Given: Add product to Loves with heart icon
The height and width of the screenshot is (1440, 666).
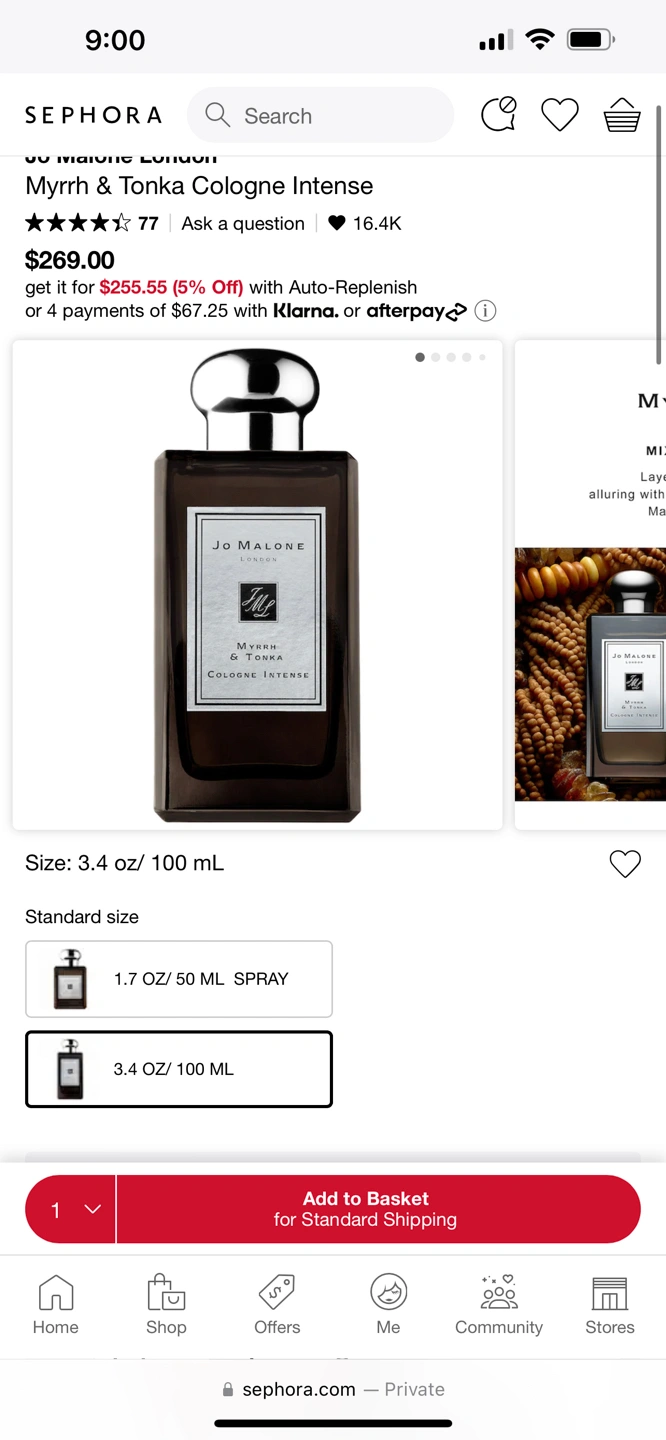Looking at the screenshot, I should 625,863.
